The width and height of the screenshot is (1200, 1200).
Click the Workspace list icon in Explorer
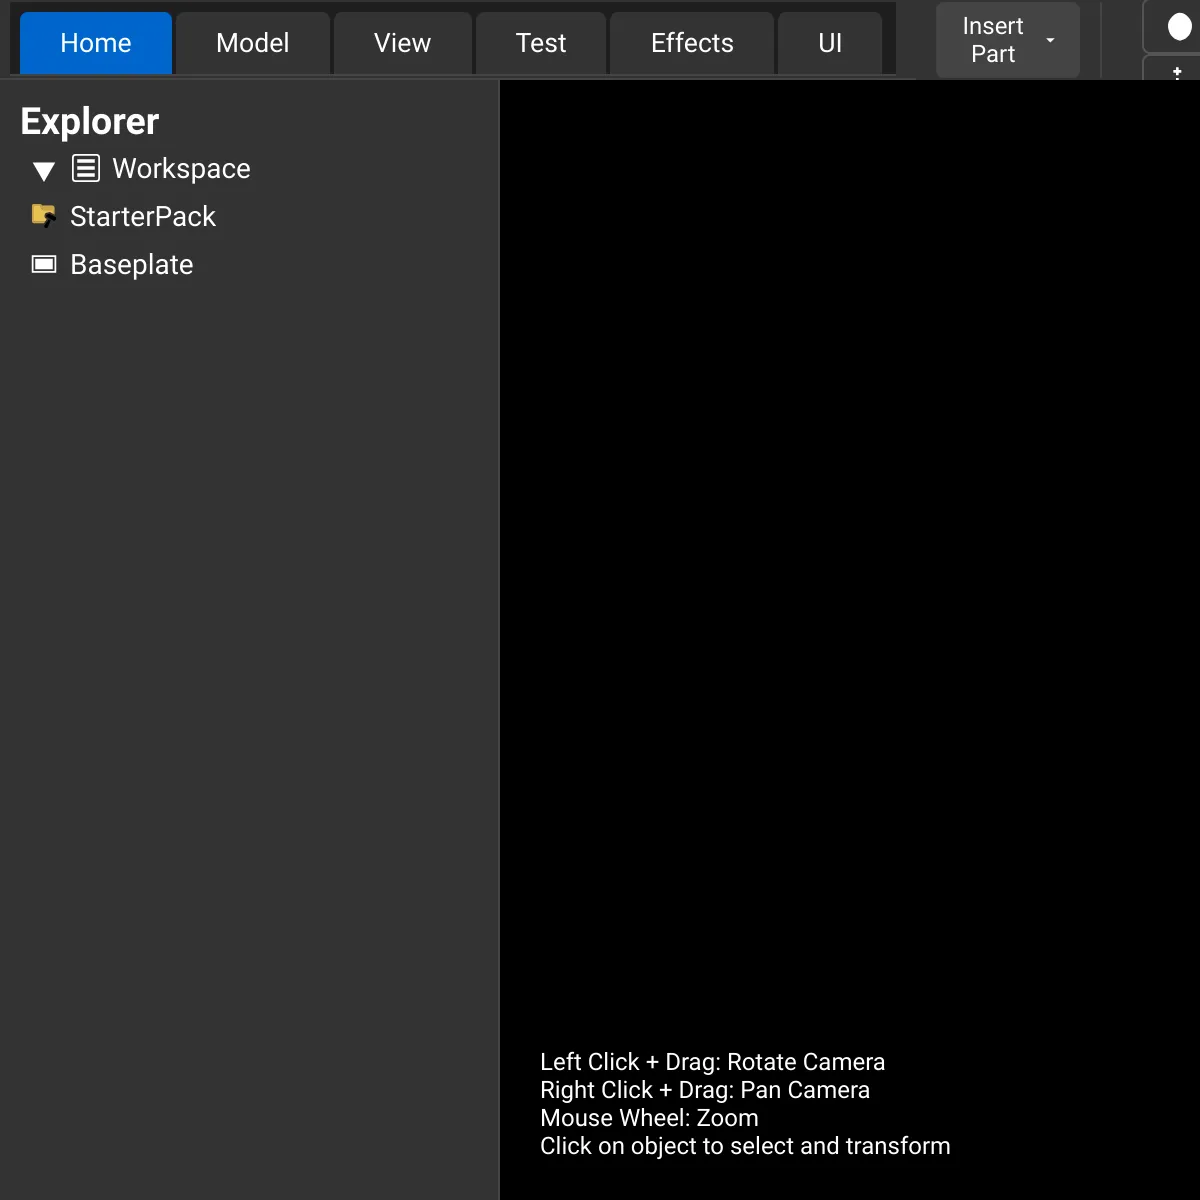coord(86,169)
